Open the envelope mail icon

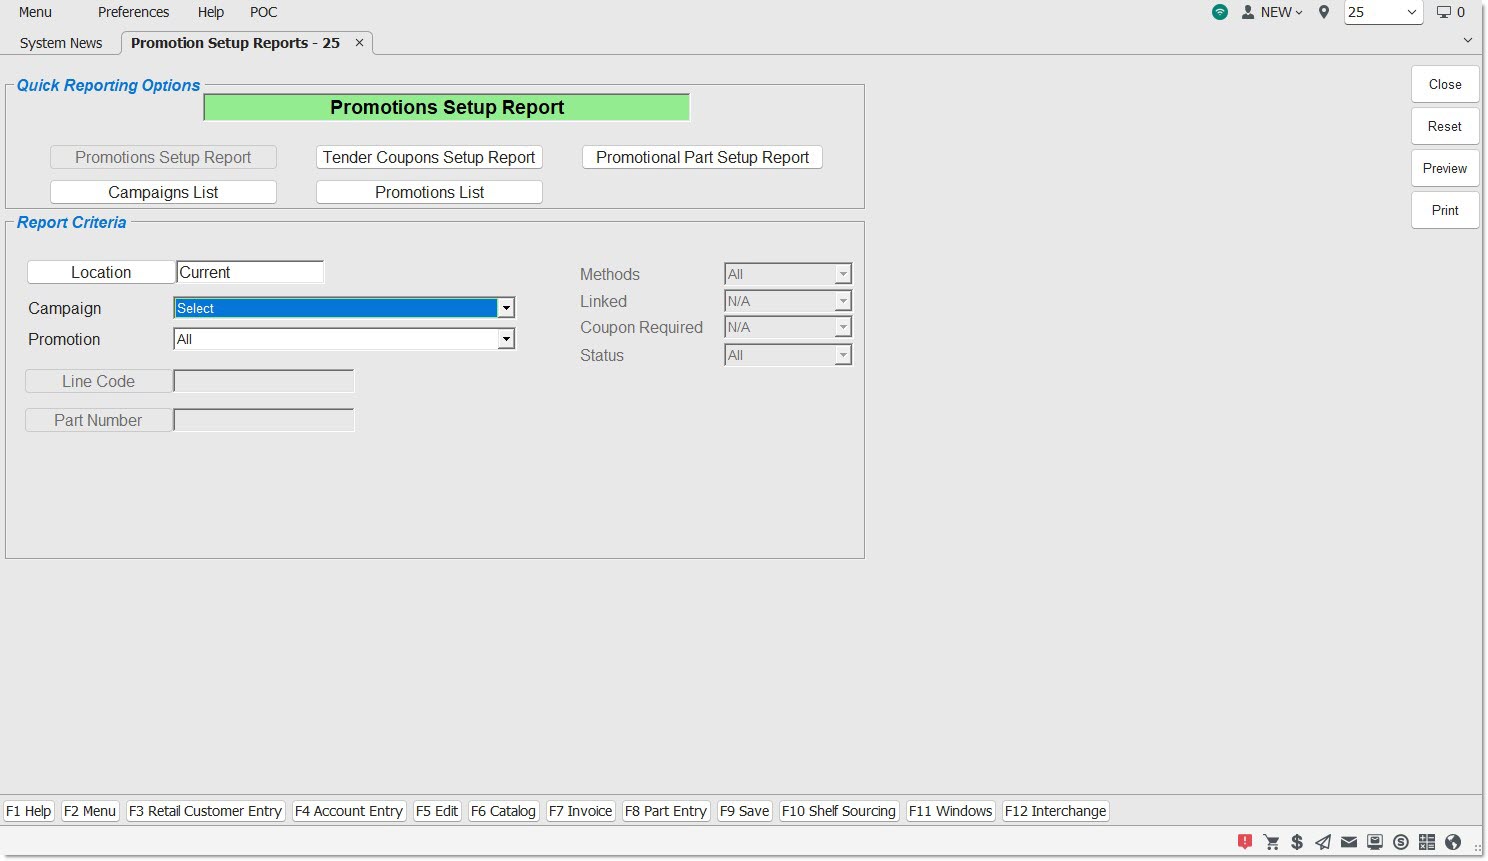(x=1349, y=842)
